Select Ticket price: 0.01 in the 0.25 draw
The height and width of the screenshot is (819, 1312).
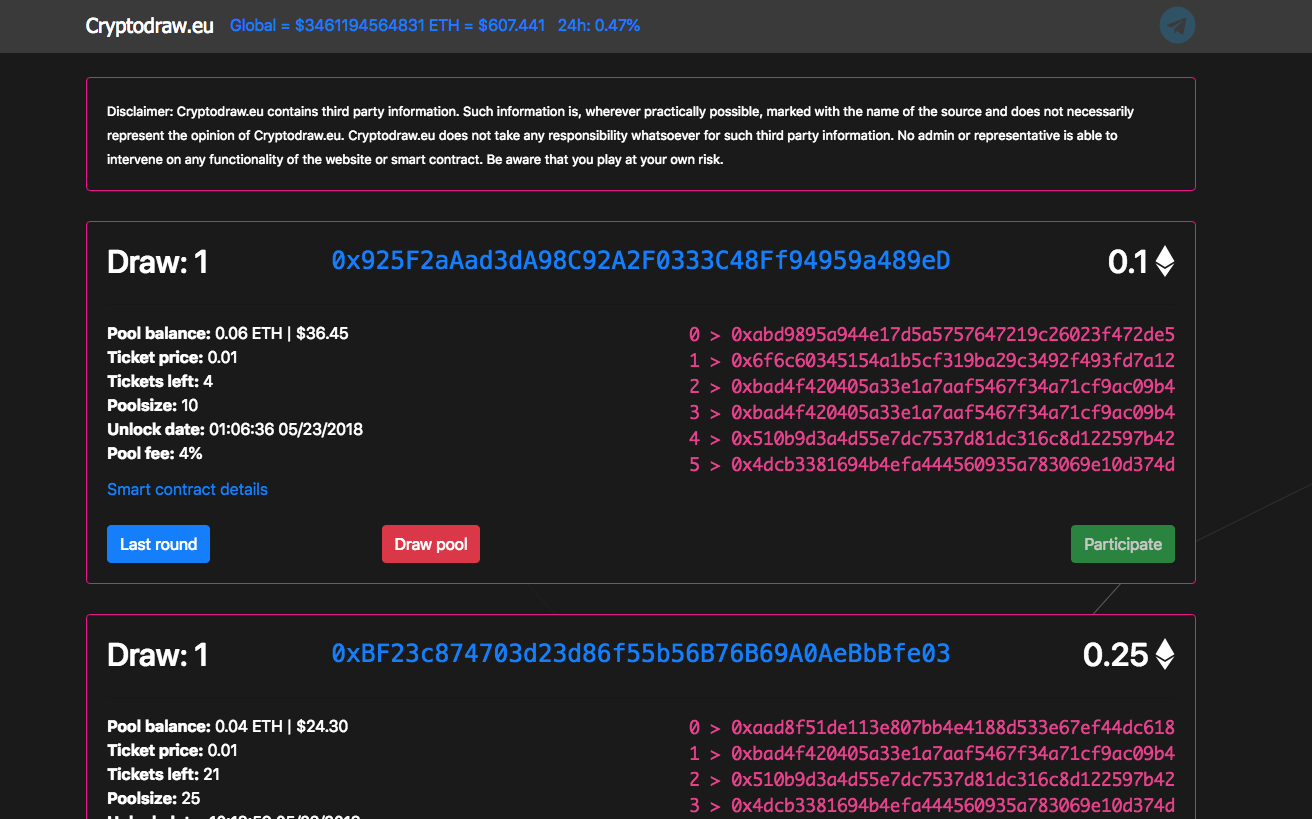172,750
